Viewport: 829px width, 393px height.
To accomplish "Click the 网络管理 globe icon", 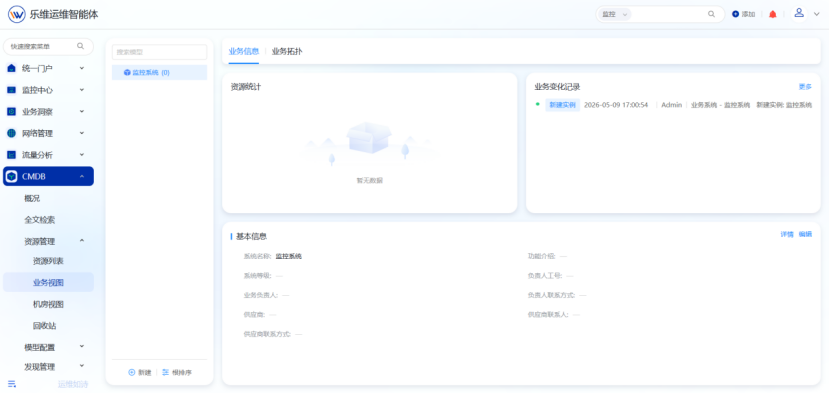I will click(x=11, y=133).
